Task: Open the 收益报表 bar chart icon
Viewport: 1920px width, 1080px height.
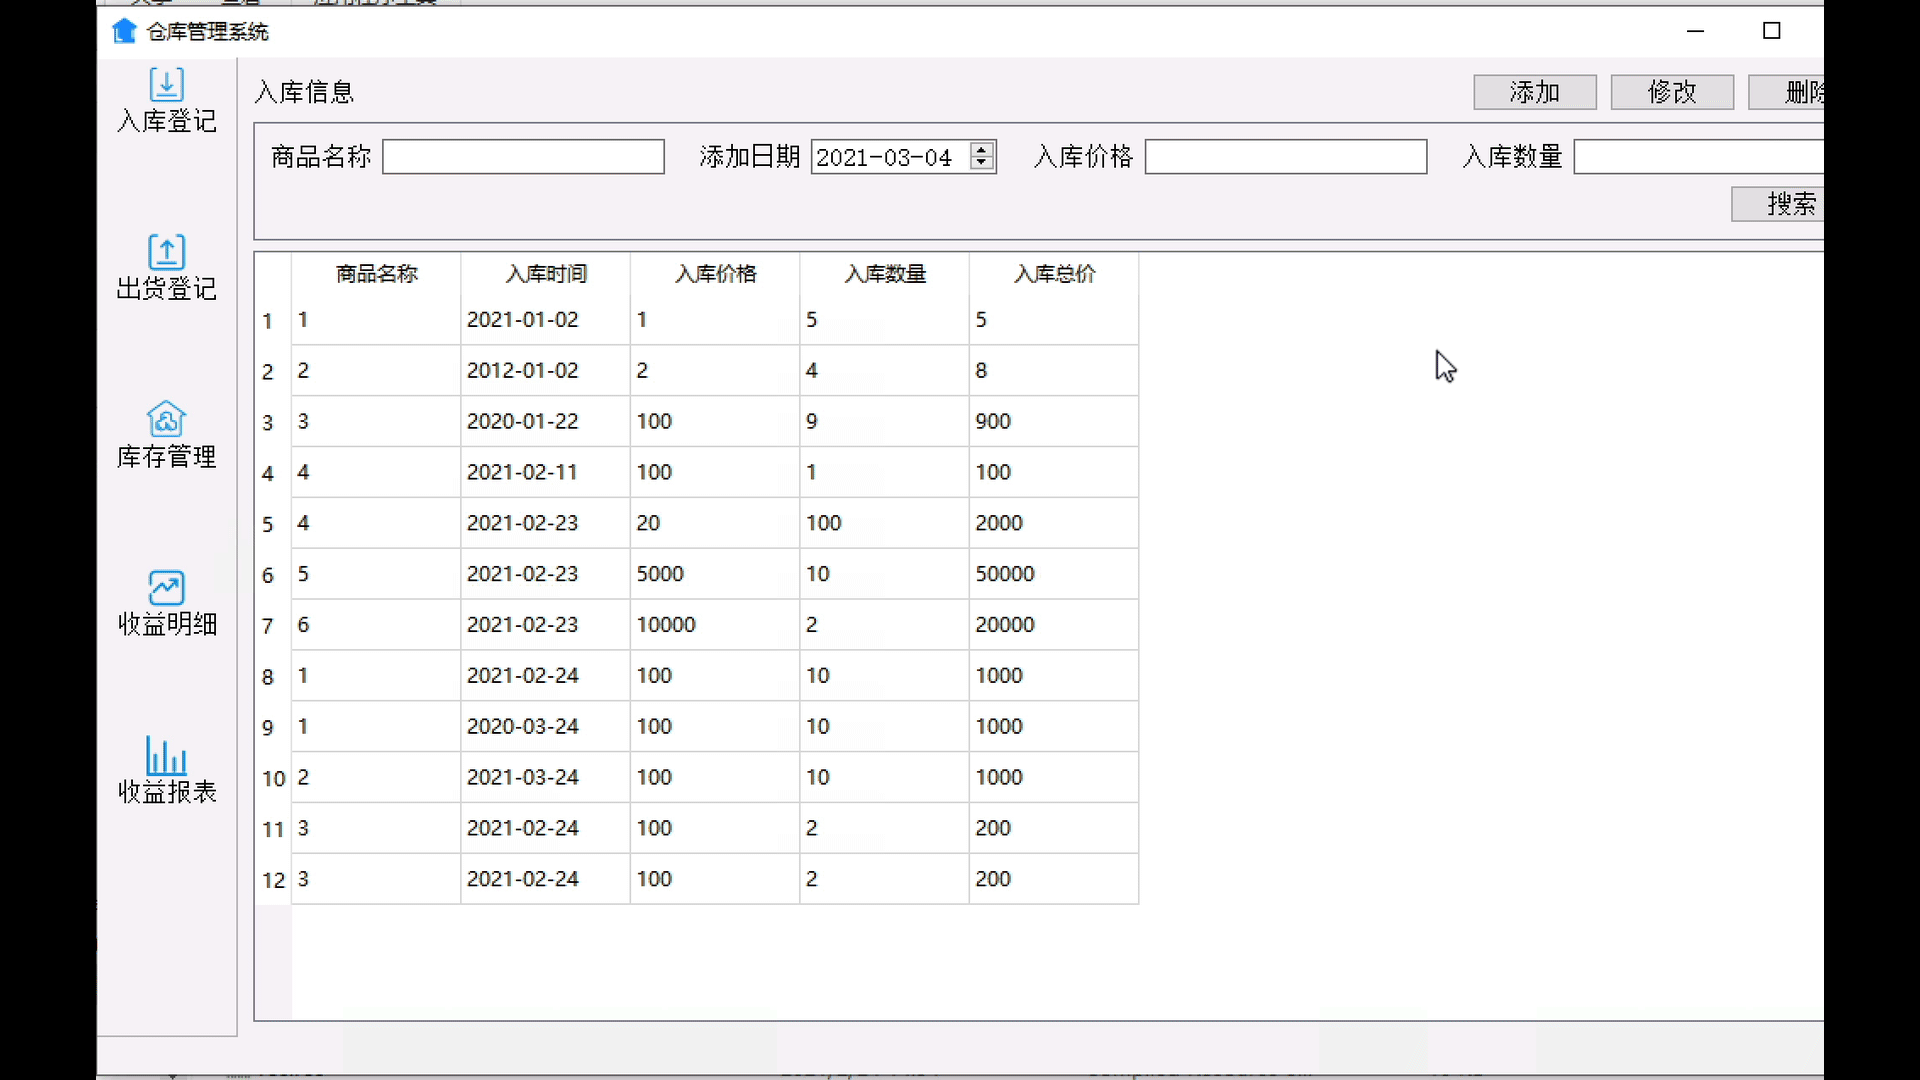Action: (x=166, y=756)
